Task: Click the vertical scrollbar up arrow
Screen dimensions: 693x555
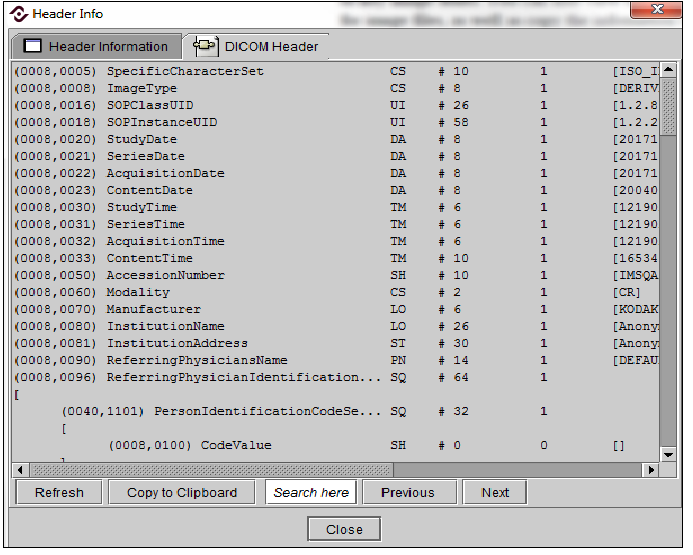Action: [x=668, y=70]
